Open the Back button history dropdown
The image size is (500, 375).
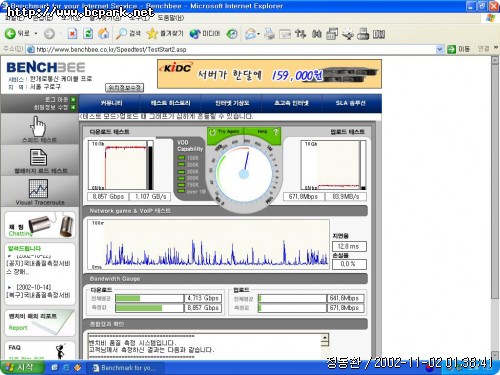point(36,34)
